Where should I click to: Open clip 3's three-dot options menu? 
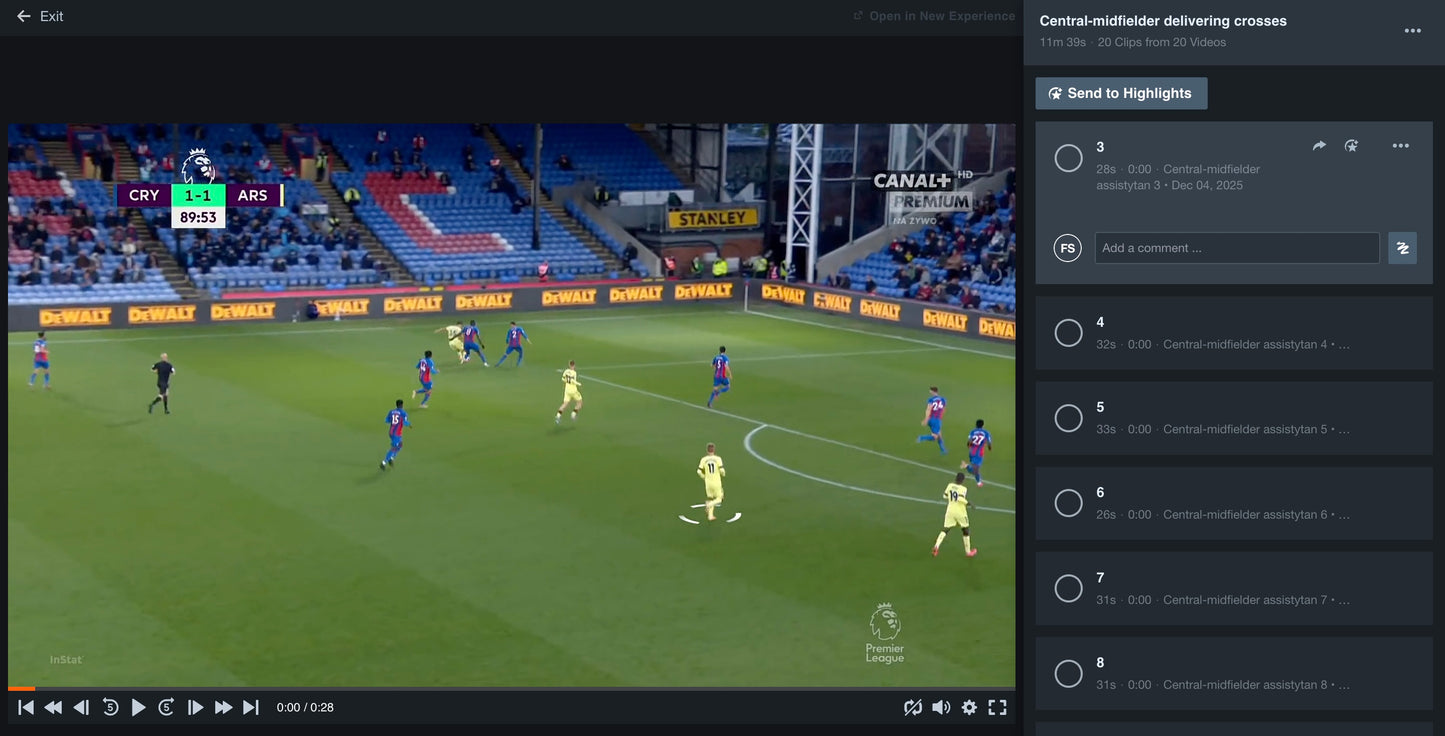click(x=1400, y=146)
